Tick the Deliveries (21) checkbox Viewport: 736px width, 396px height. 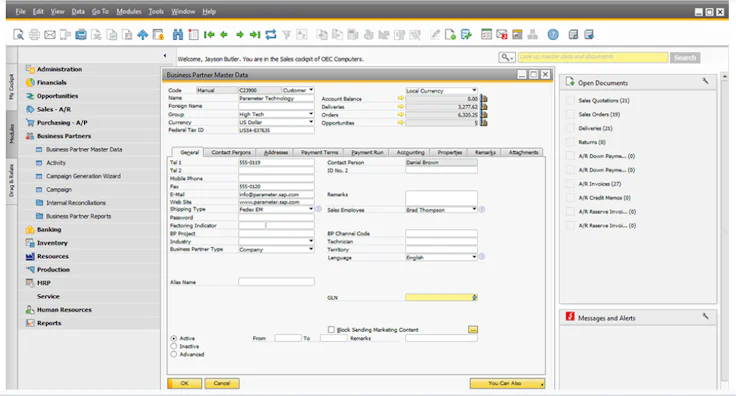point(570,128)
